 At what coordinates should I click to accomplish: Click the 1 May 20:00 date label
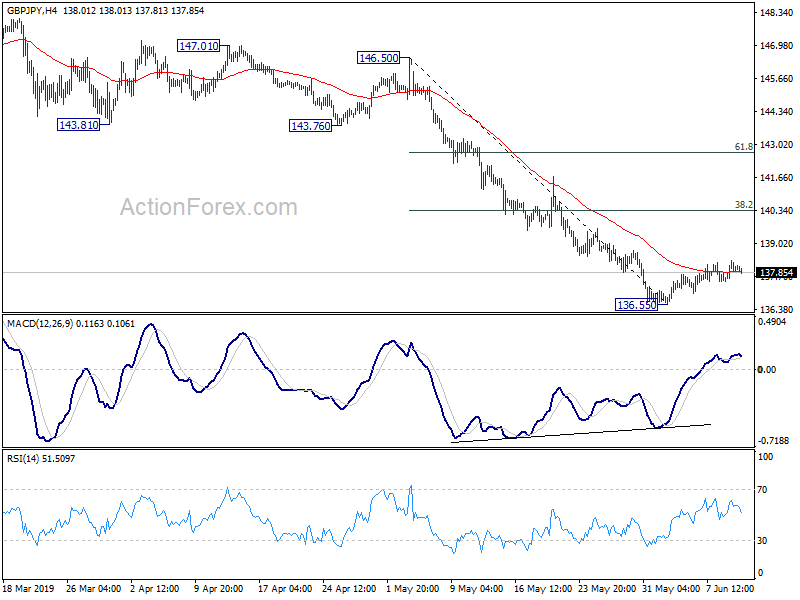[x=413, y=588]
